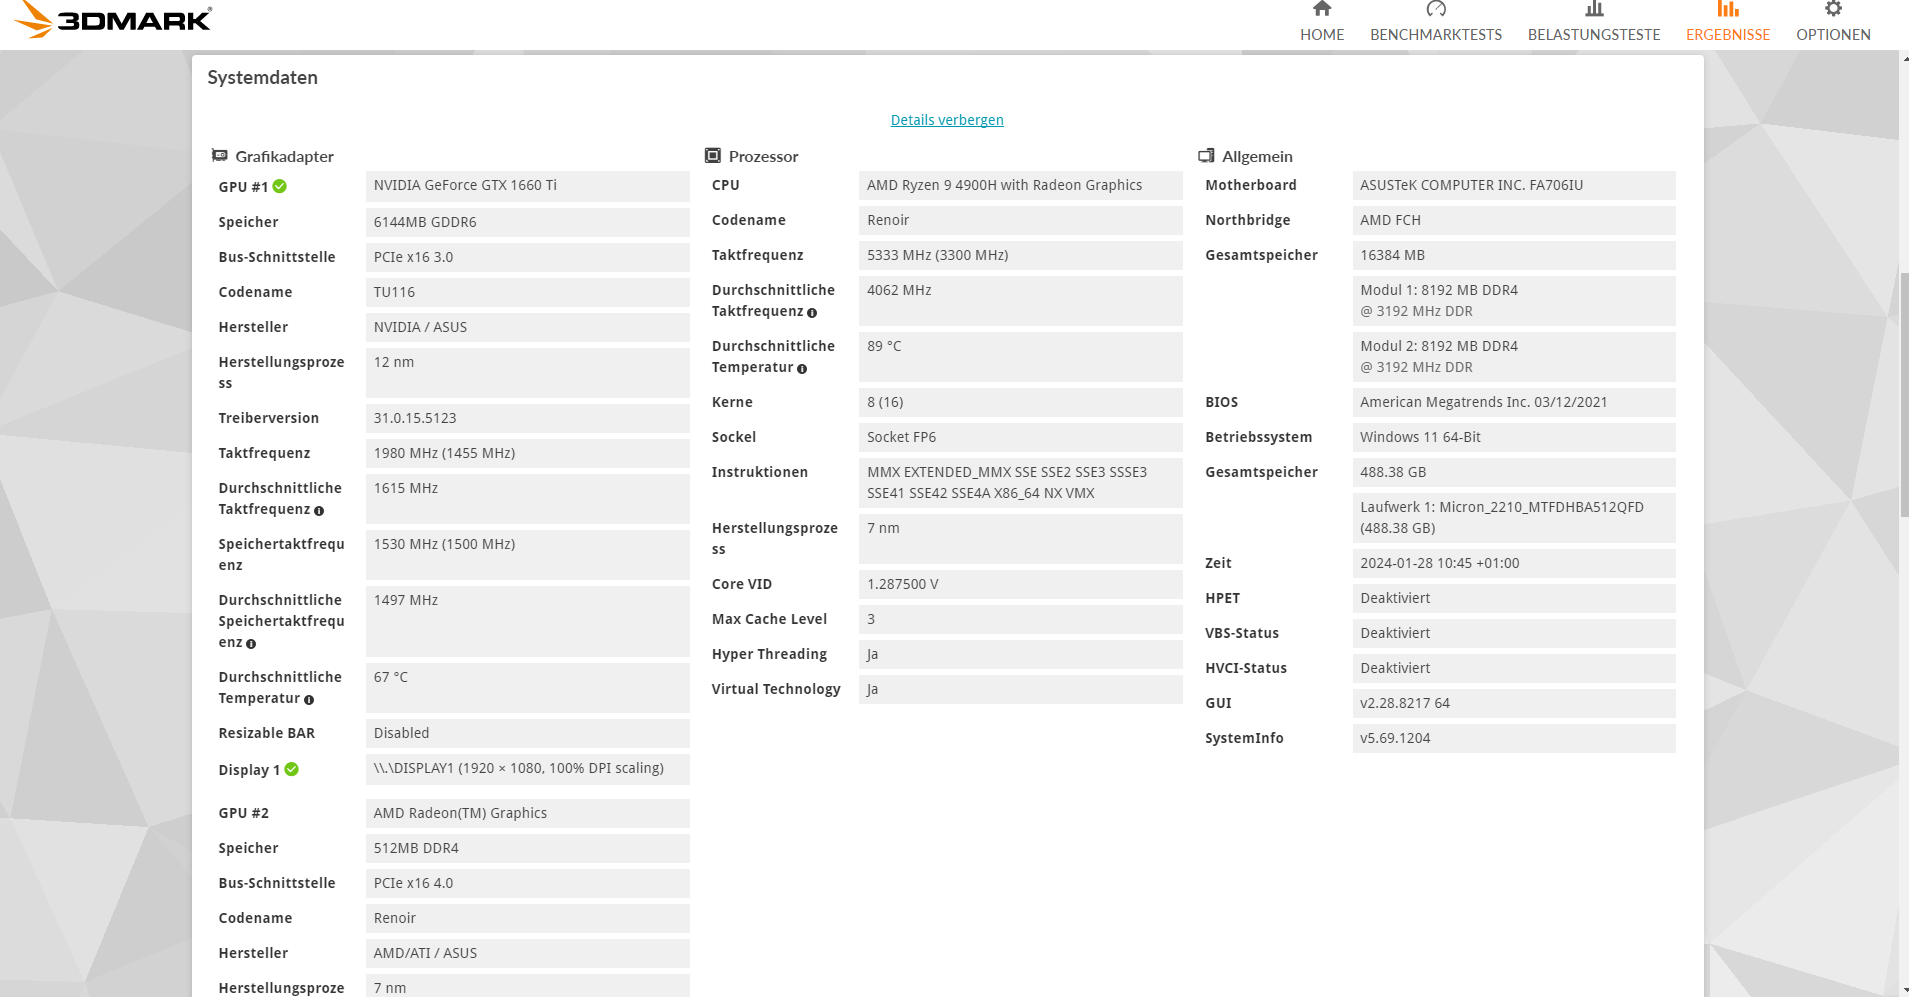Click green checkmark next to GPU #1
The width and height of the screenshot is (1909, 997).
[x=280, y=186]
